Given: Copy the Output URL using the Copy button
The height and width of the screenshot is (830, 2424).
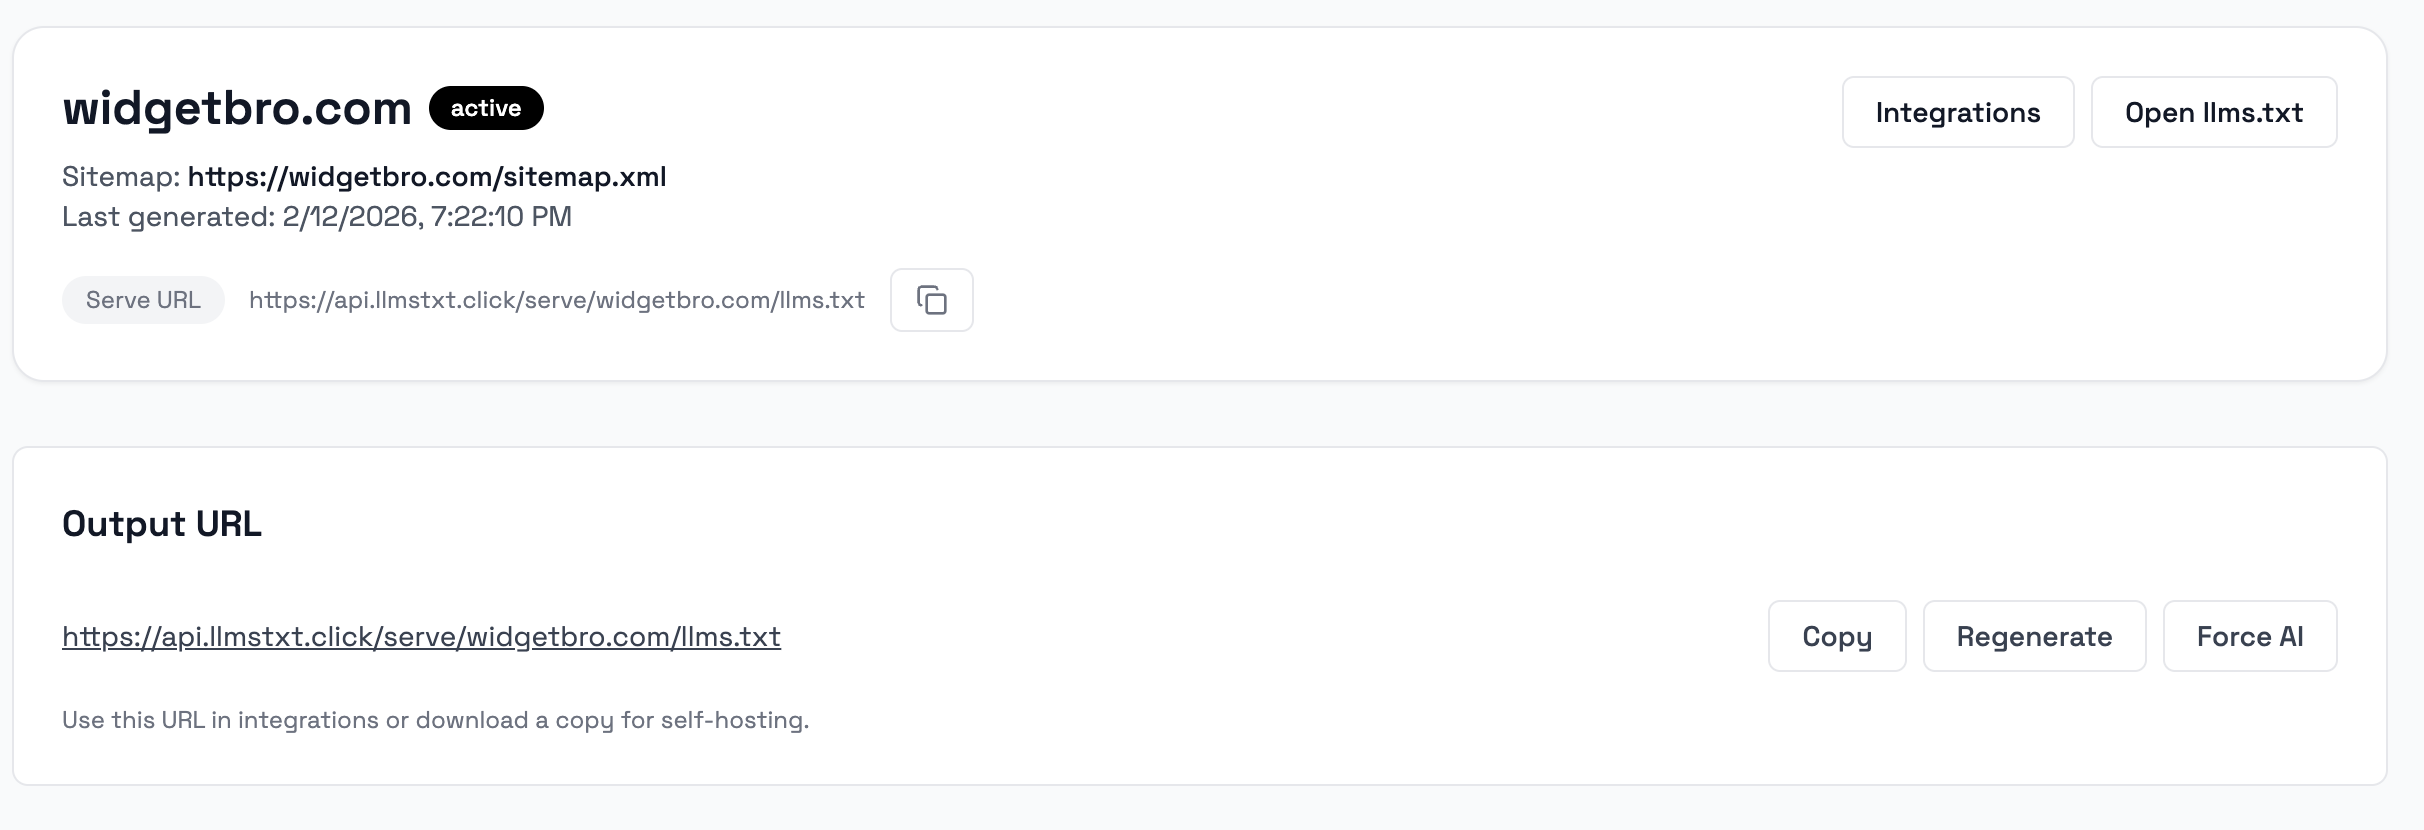Looking at the screenshot, I should (1836, 636).
